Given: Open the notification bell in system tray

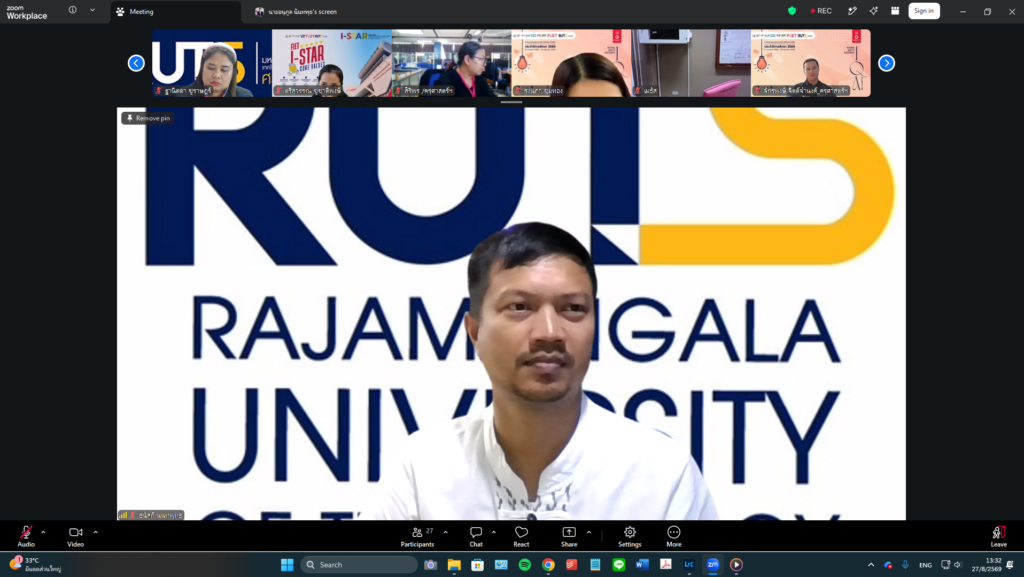Looking at the screenshot, I should tap(1010, 565).
